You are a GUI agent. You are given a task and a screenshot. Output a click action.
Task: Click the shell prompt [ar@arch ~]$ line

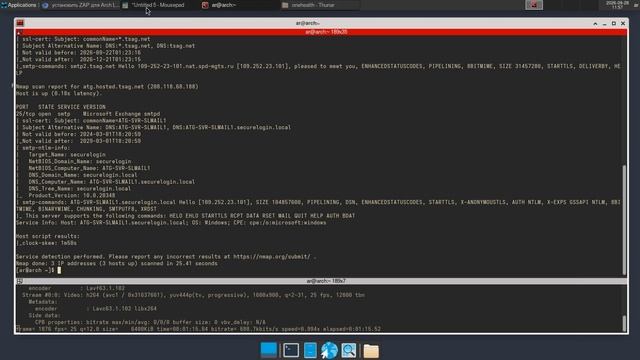point(38,270)
